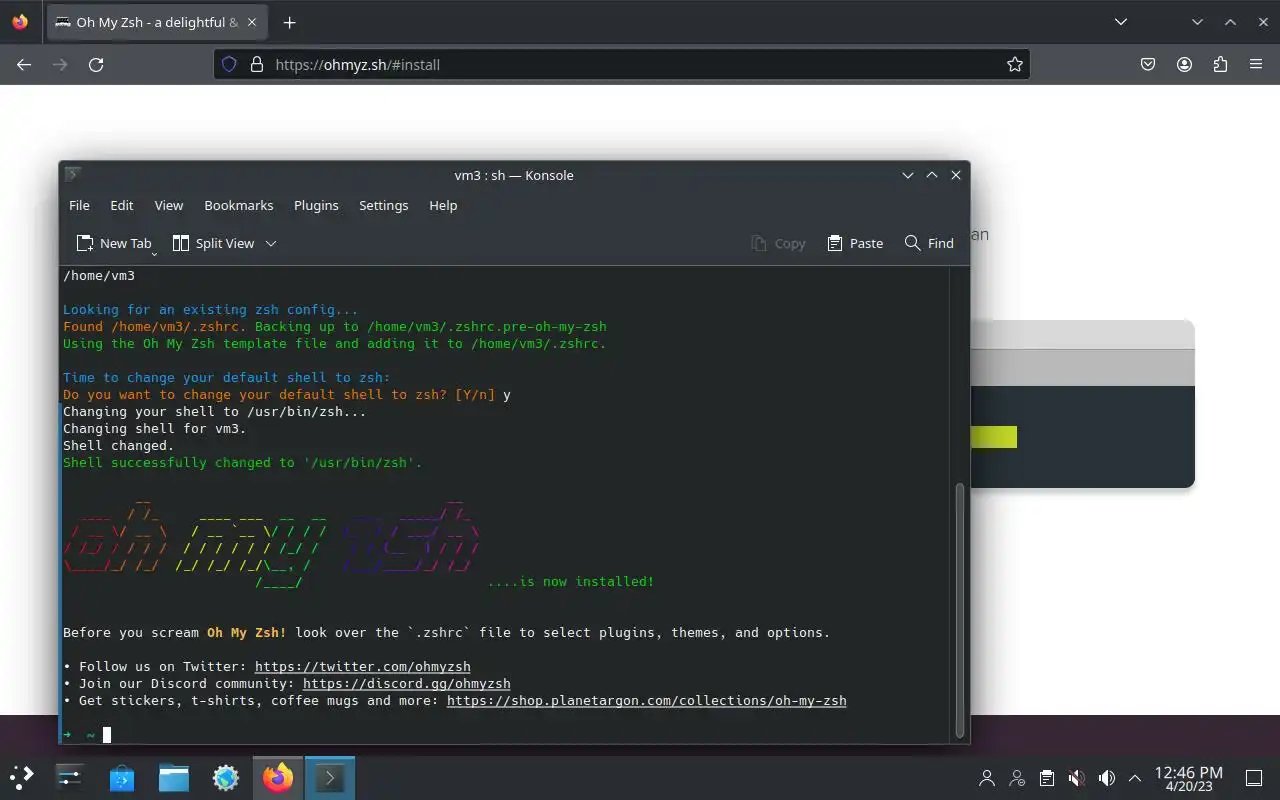Image resolution: width=1280 pixels, height=800 pixels.
Task: Open the planetargon shop link
Action: [646, 700]
